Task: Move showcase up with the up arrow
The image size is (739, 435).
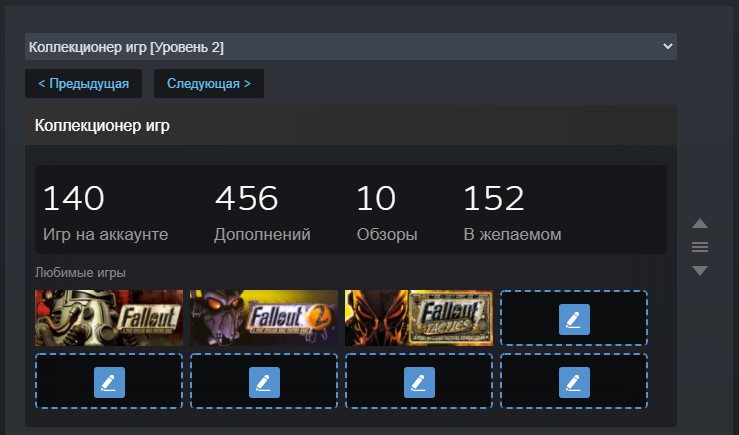Action: click(x=700, y=223)
